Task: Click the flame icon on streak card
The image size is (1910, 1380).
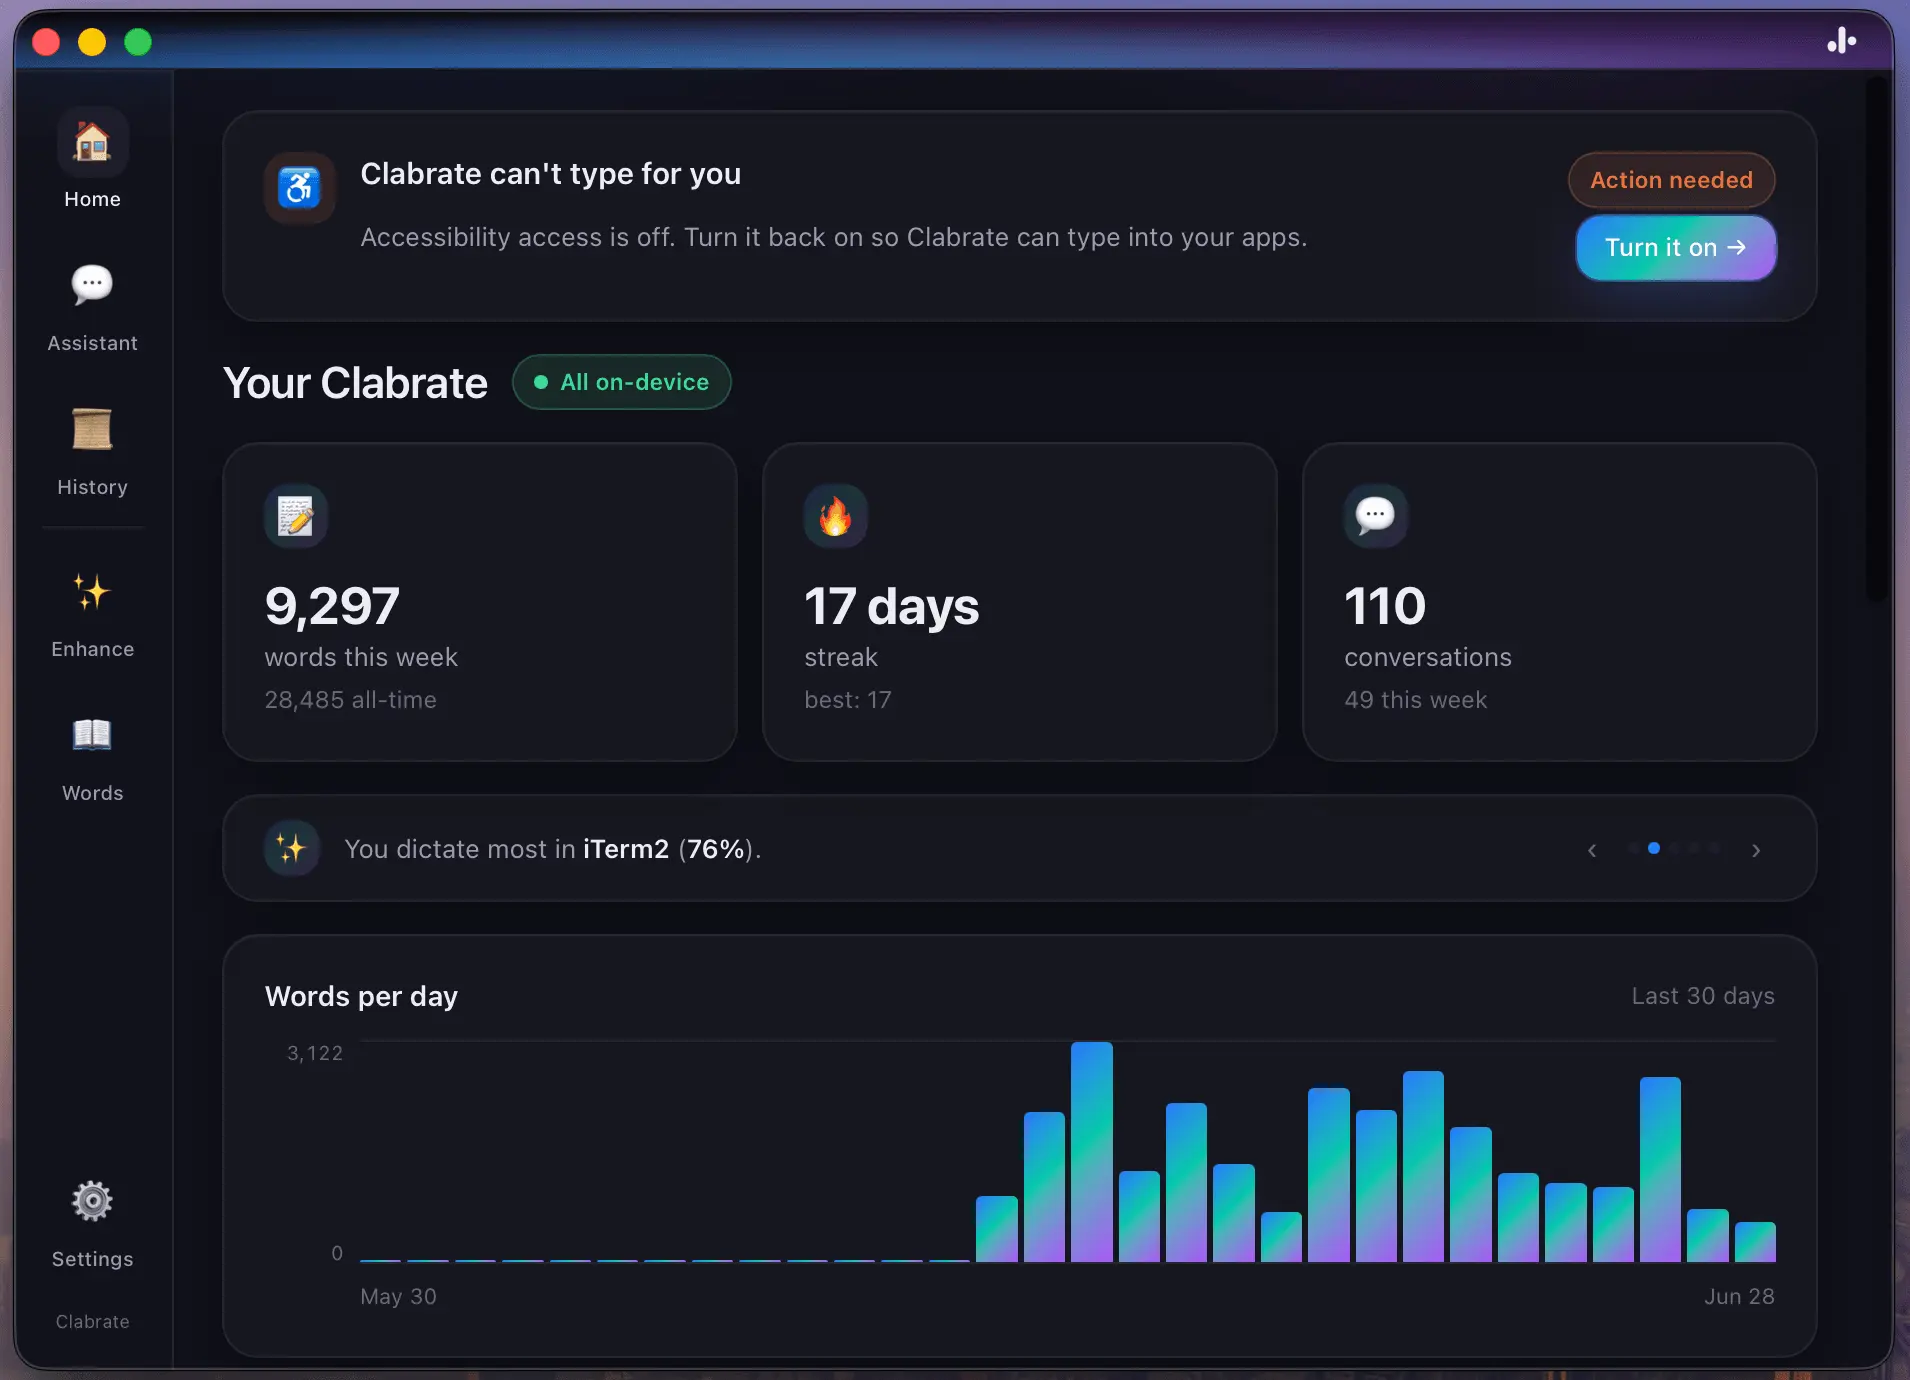Action: (836, 516)
